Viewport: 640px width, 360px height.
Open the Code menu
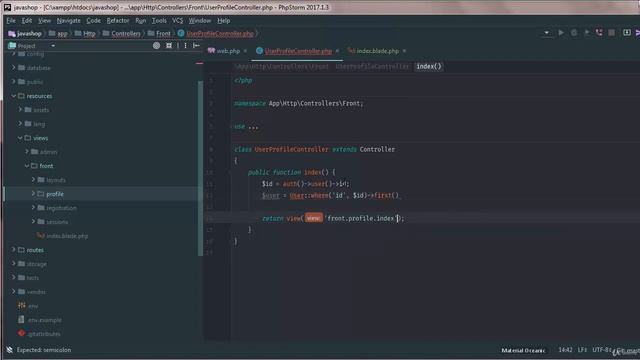(x=93, y=20)
